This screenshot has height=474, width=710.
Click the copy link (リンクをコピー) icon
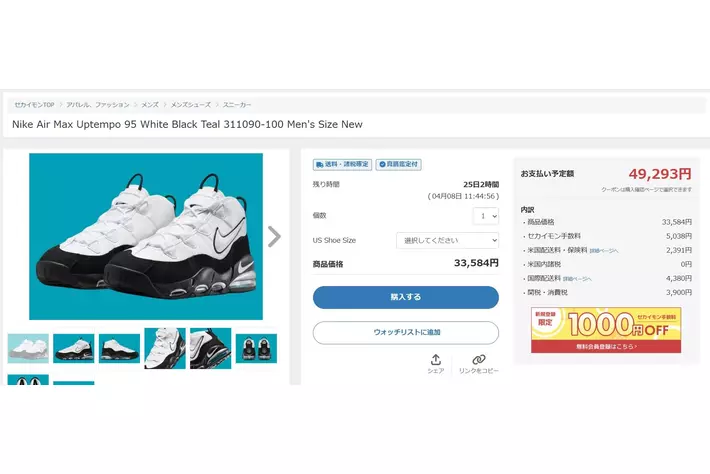point(478,361)
